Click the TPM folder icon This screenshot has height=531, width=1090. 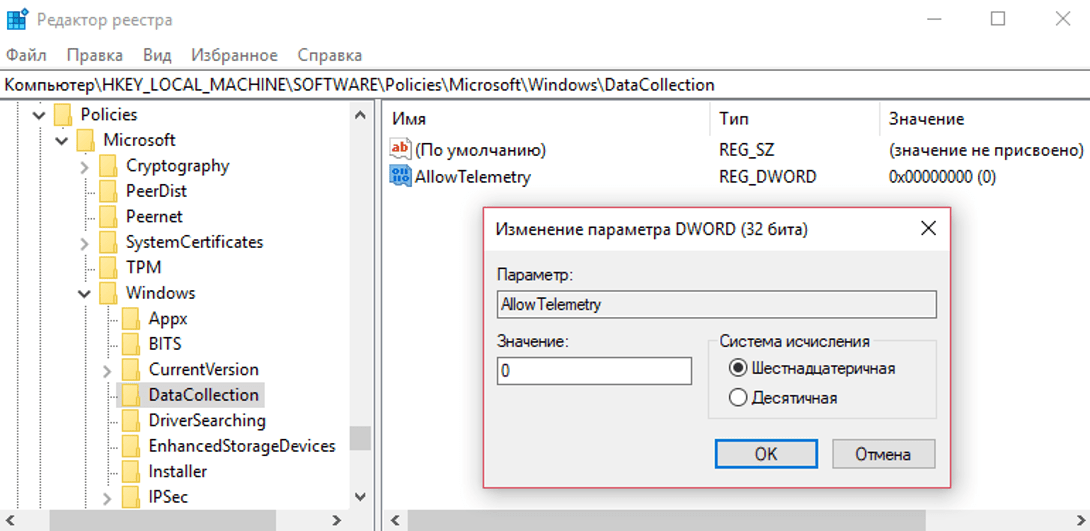coord(108,268)
